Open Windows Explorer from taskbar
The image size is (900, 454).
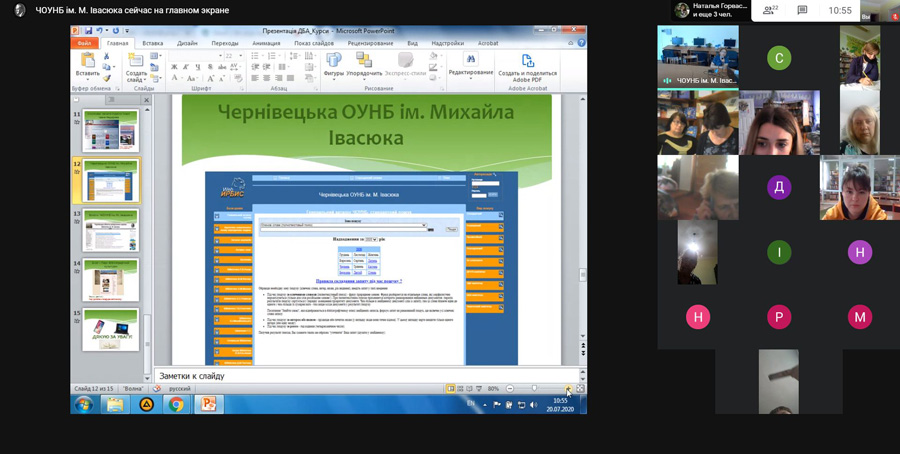click(115, 405)
